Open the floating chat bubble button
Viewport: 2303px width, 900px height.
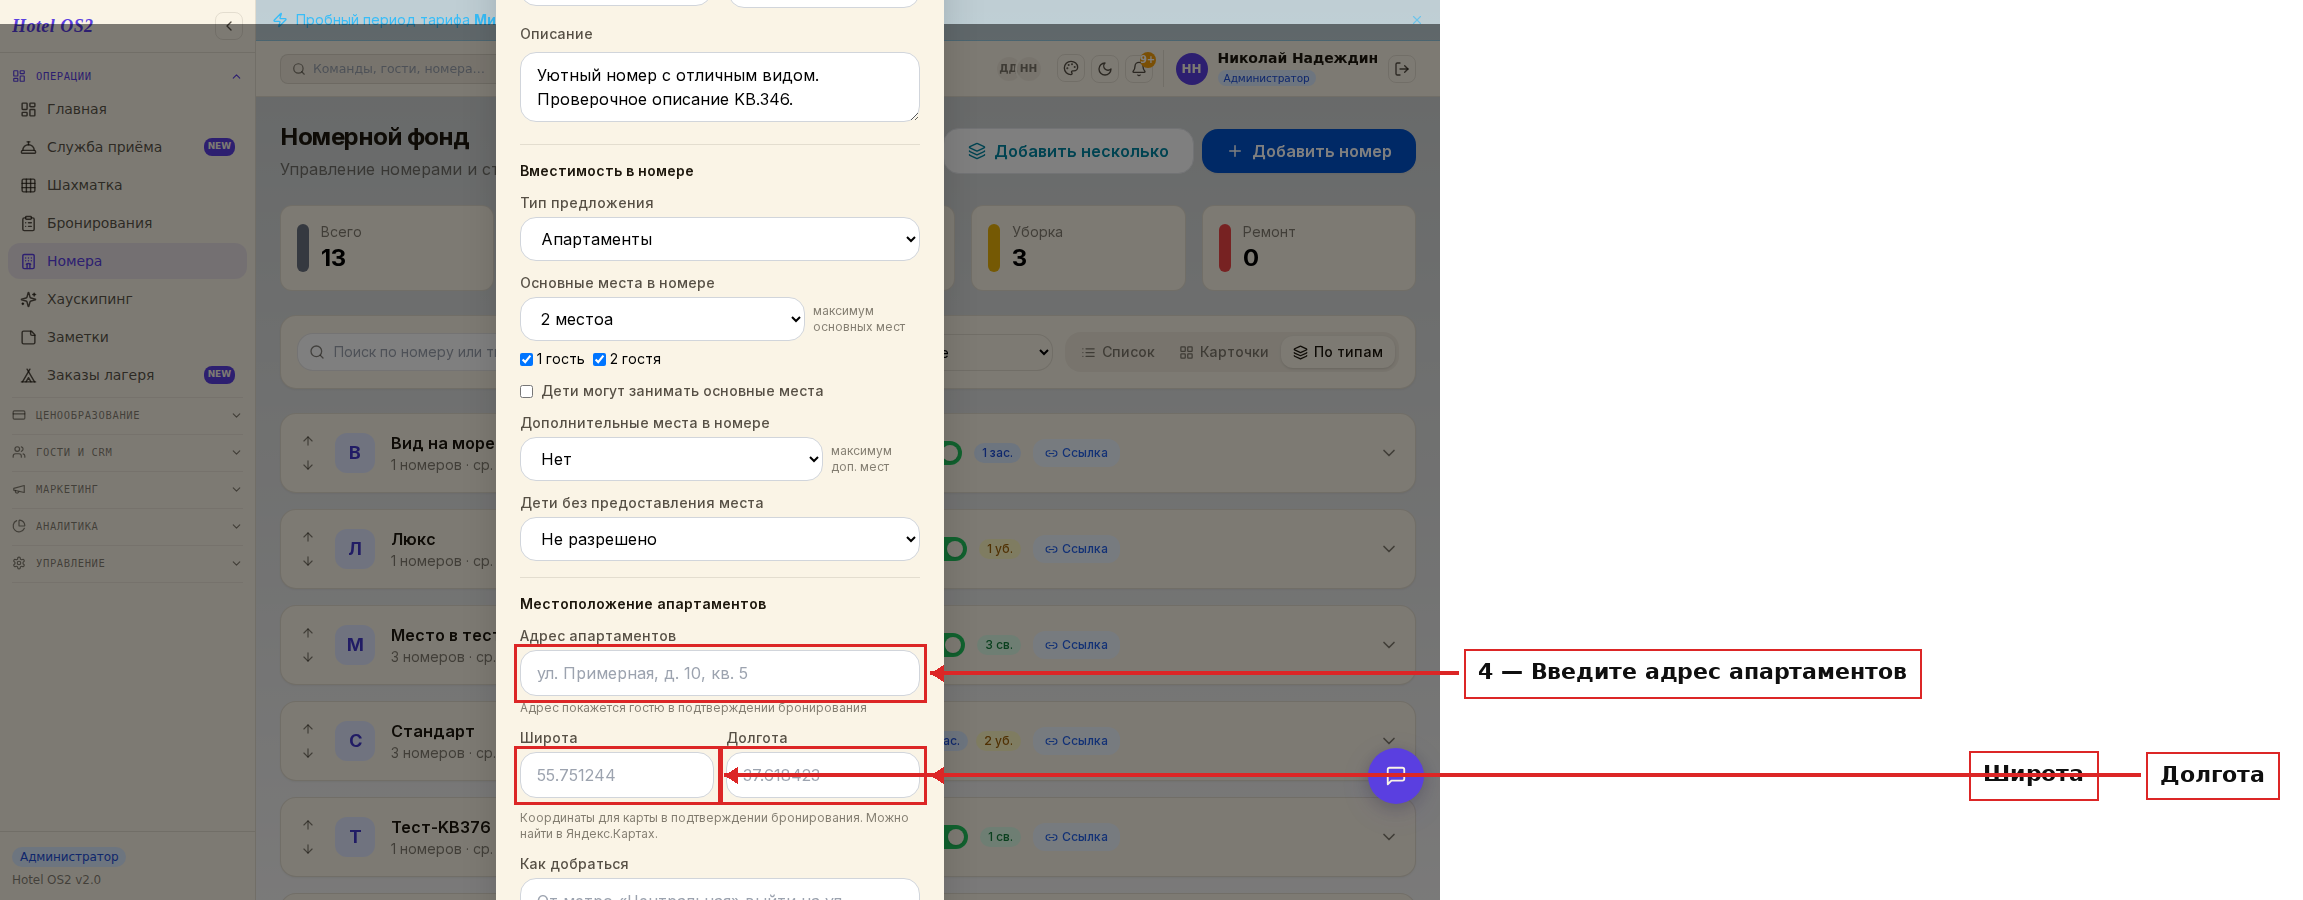click(x=1395, y=775)
